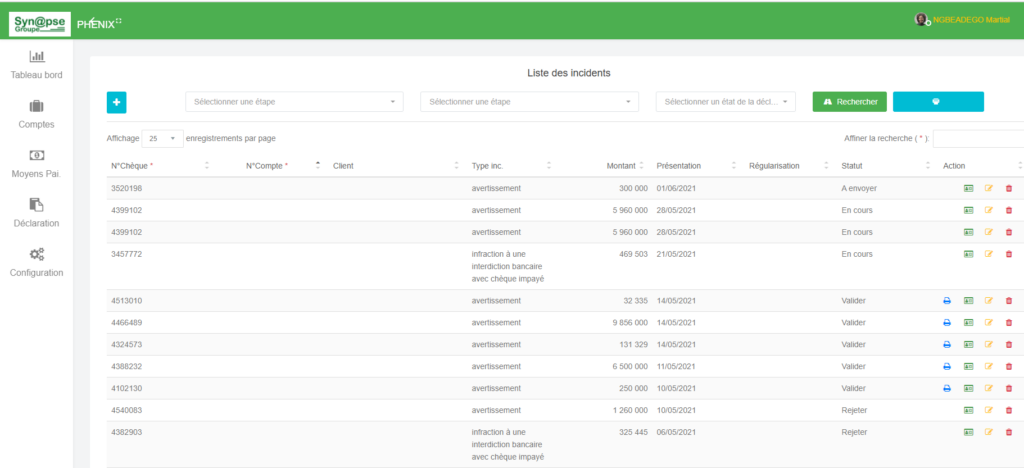
Task: Click the green Rechercher button
Action: [849, 102]
